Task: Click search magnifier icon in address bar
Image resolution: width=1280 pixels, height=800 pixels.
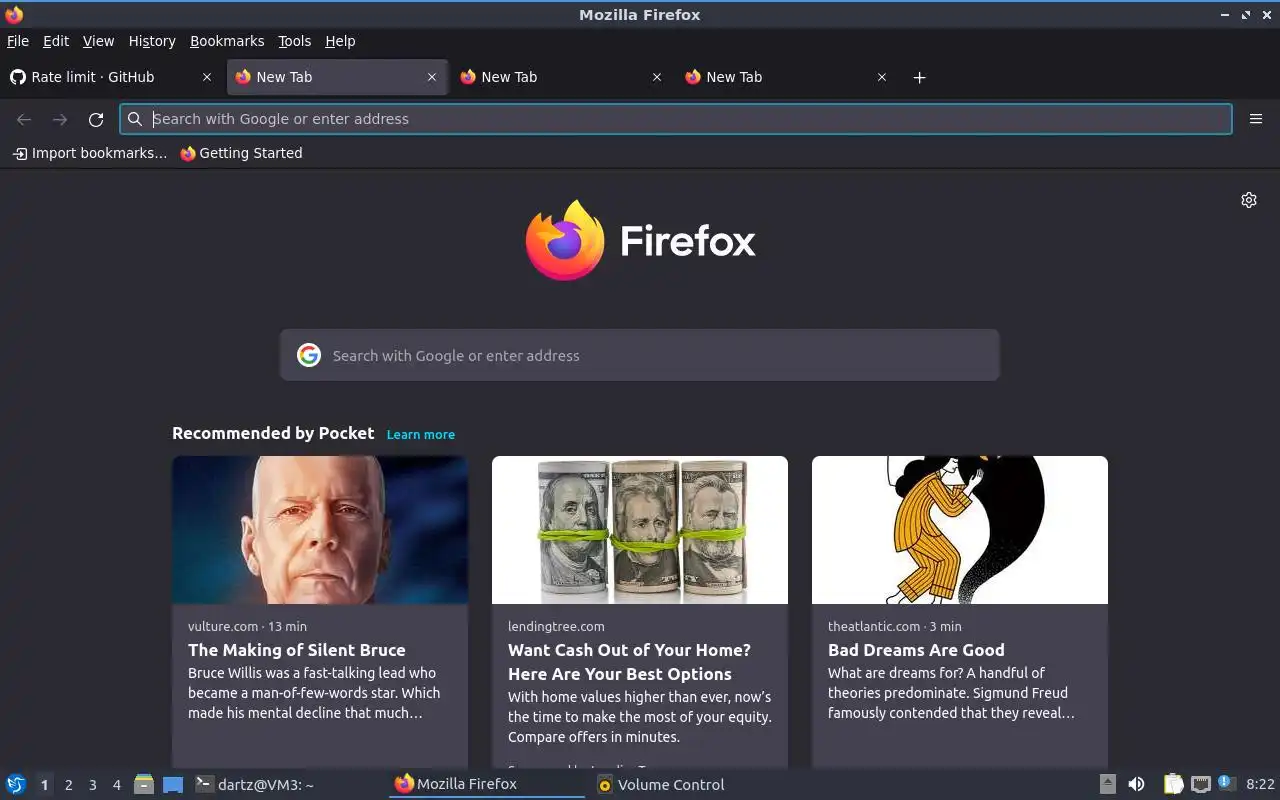Action: (x=135, y=119)
